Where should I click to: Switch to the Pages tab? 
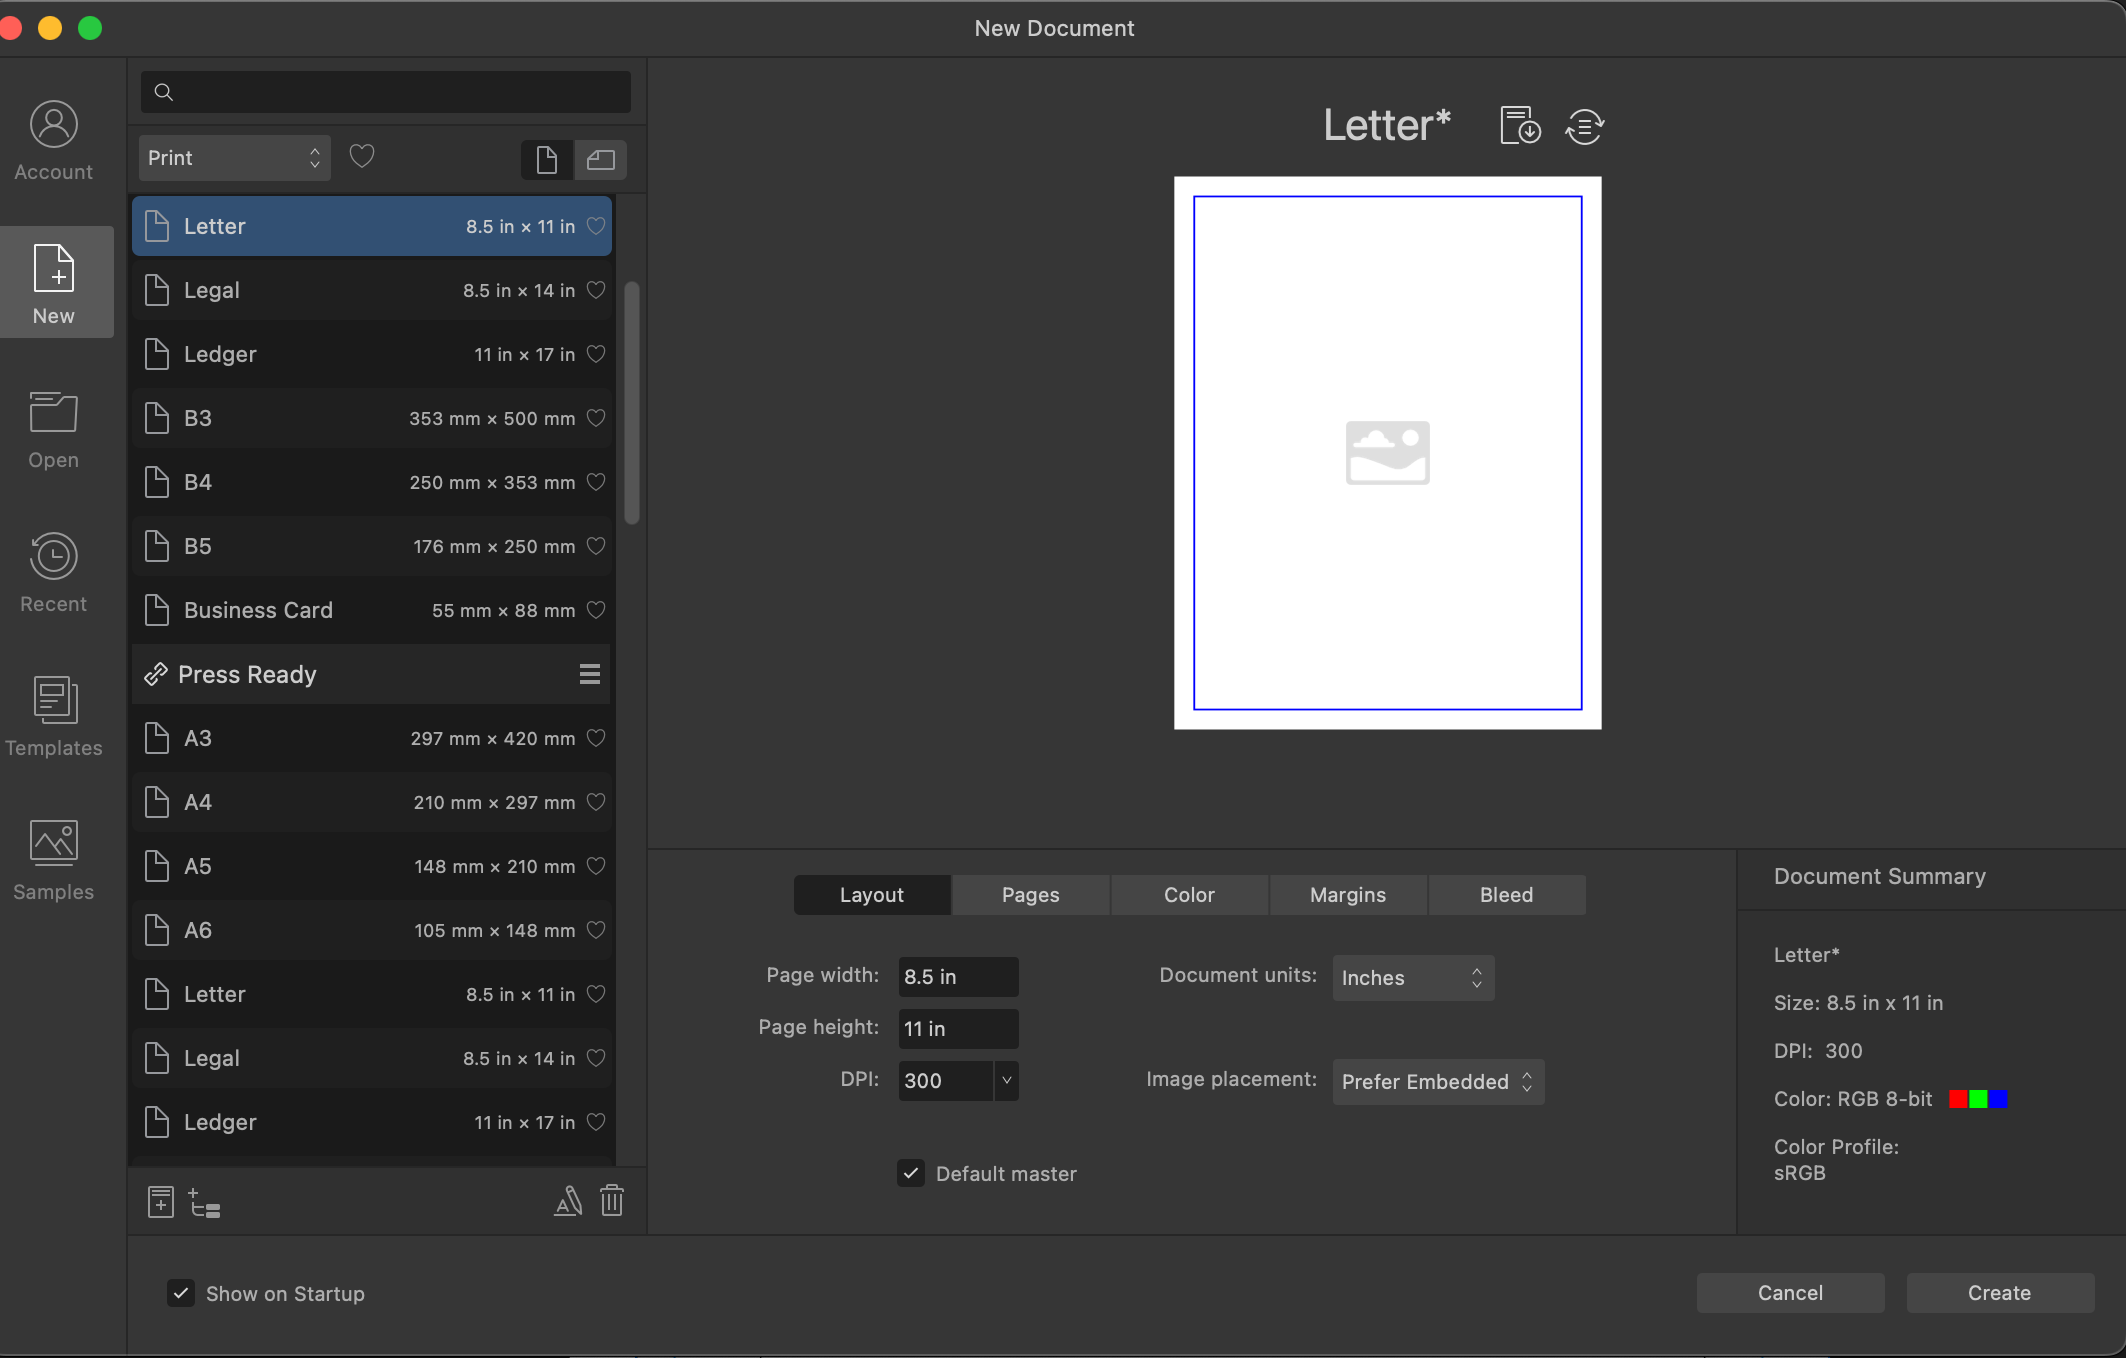[x=1031, y=895]
